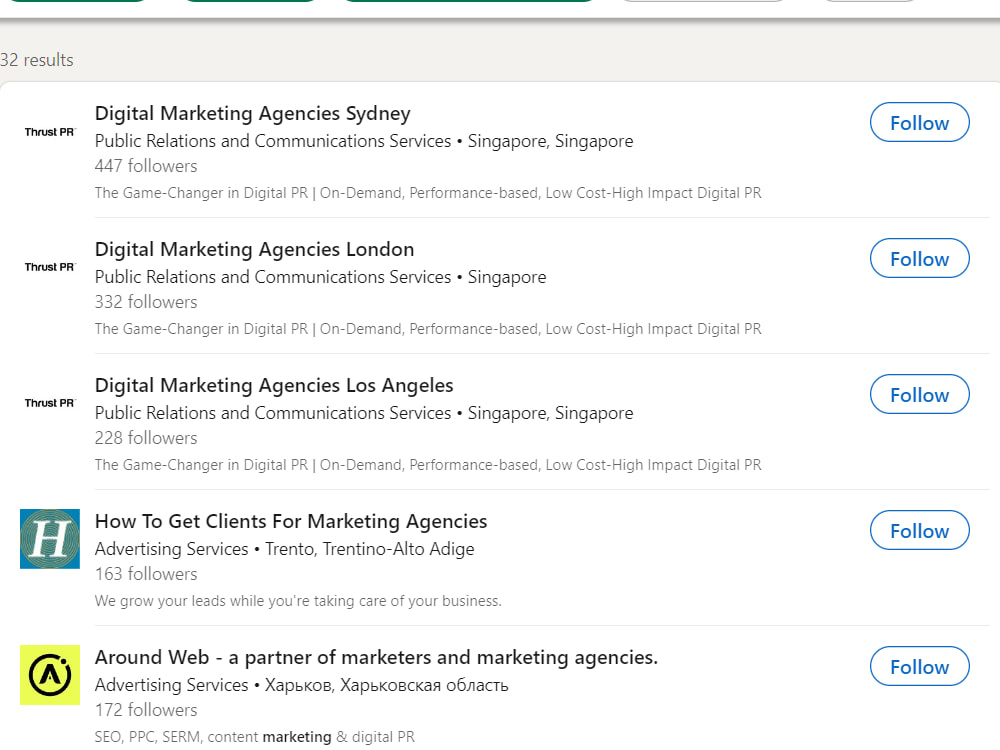This screenshot has width=1000, height=750.
Task: Open Digital Marketing Agencies London page title
Action: (x=254, y=249)
